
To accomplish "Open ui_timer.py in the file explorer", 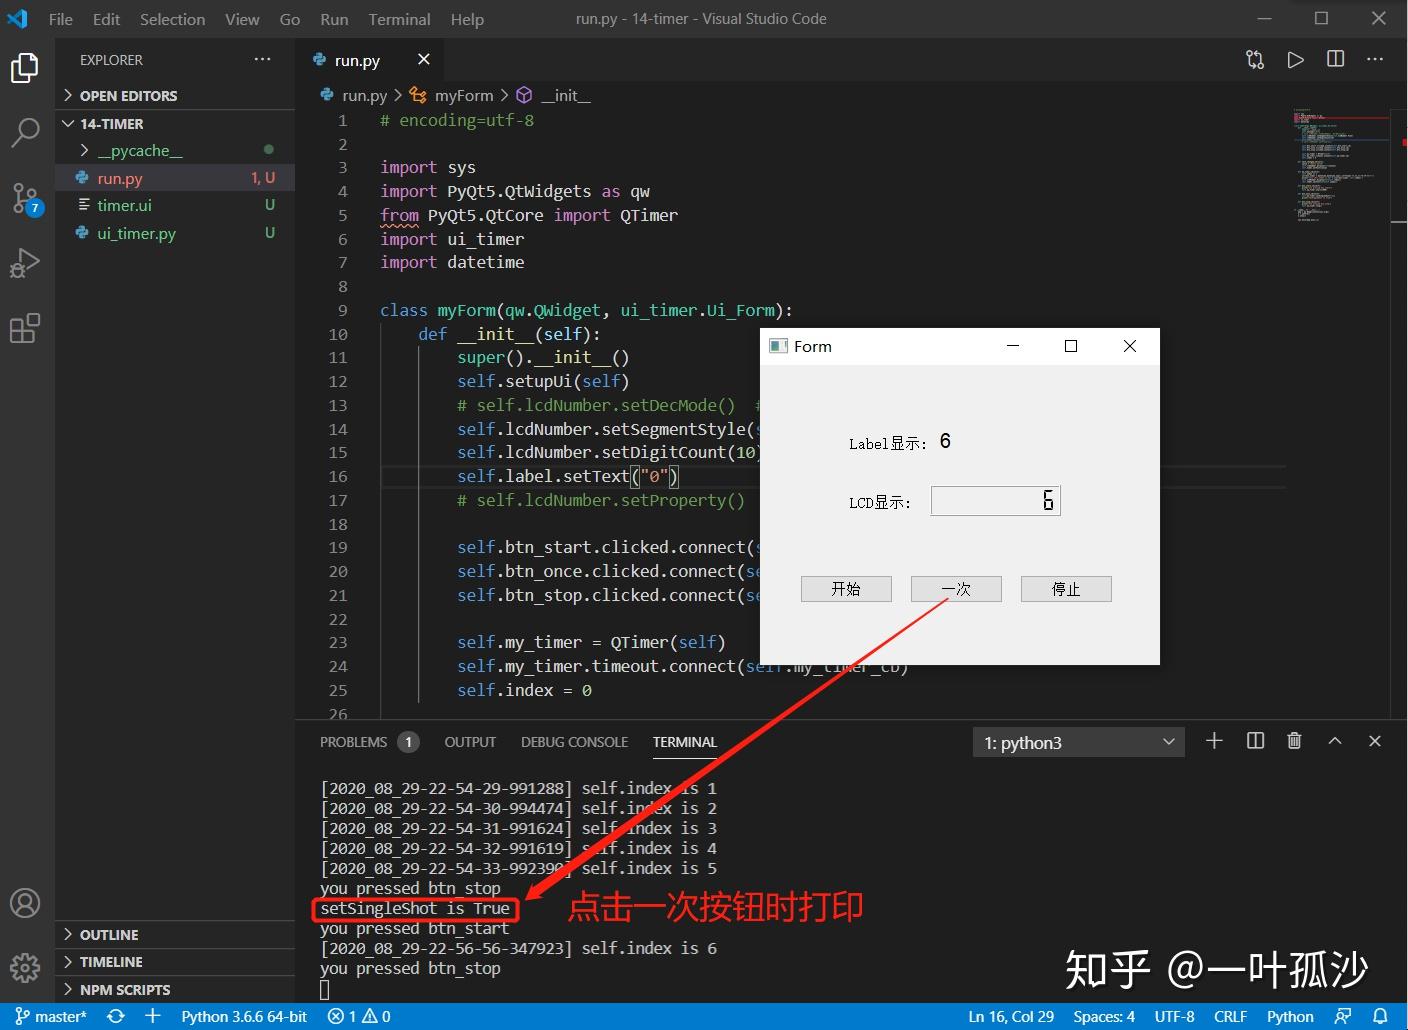I will point(175,233).
